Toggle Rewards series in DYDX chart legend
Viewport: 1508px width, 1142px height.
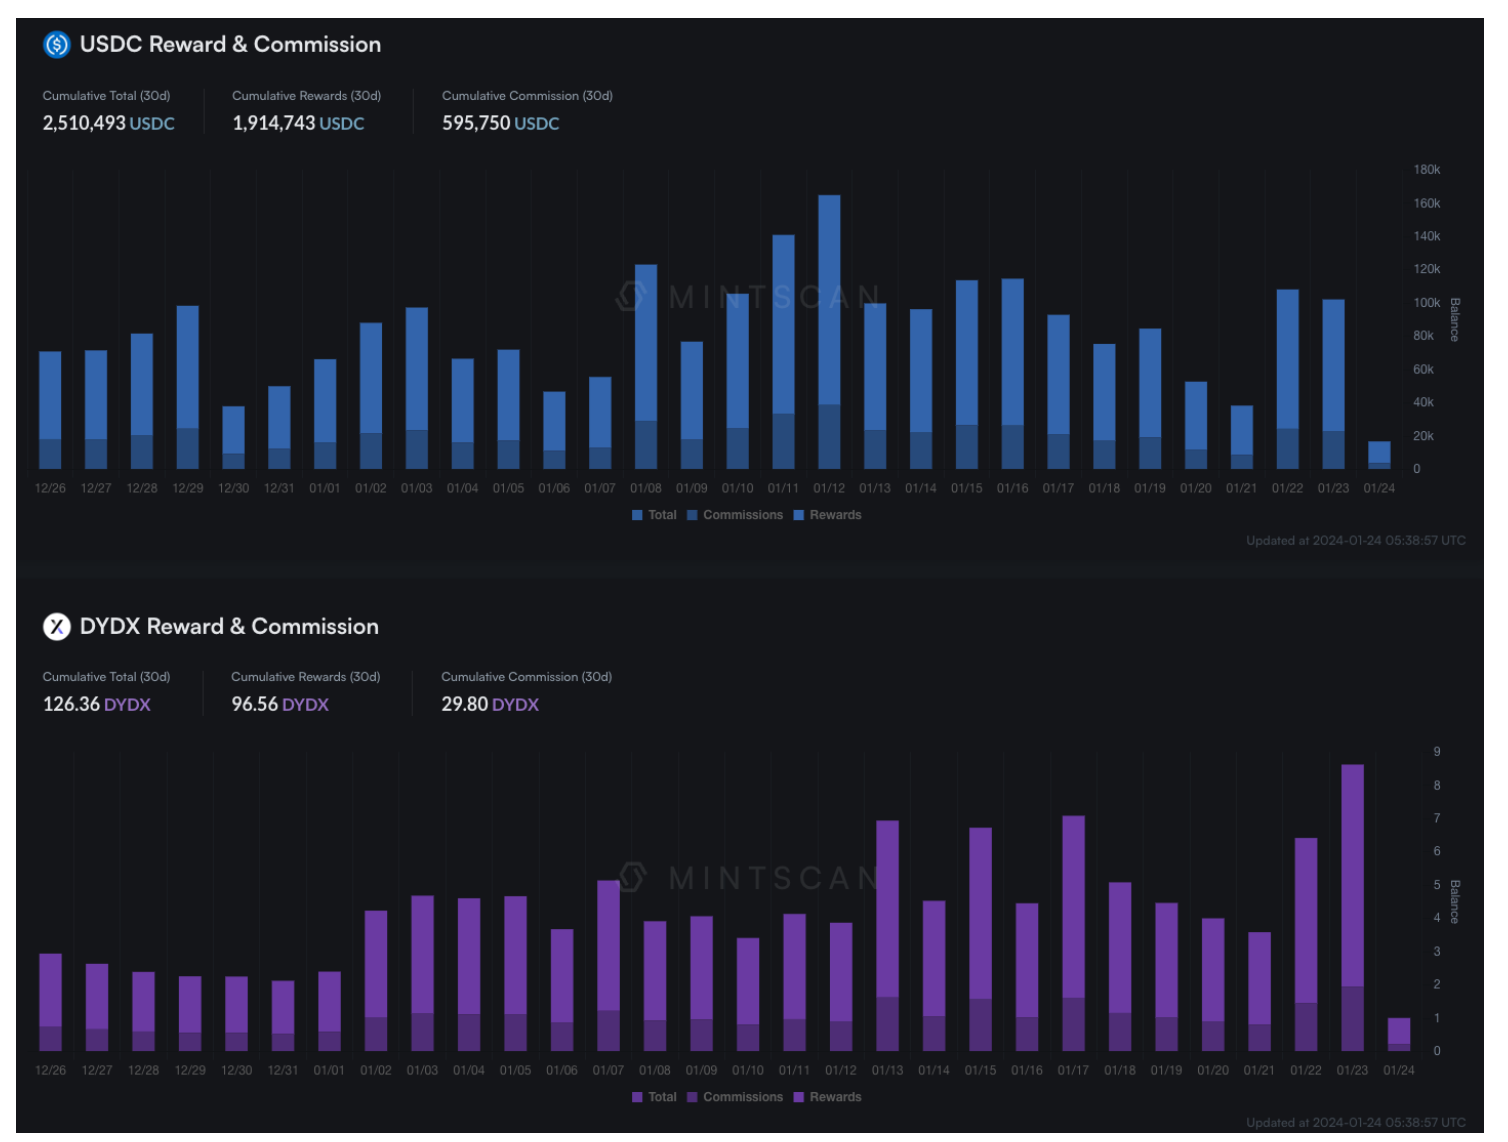click(827, 1097)
